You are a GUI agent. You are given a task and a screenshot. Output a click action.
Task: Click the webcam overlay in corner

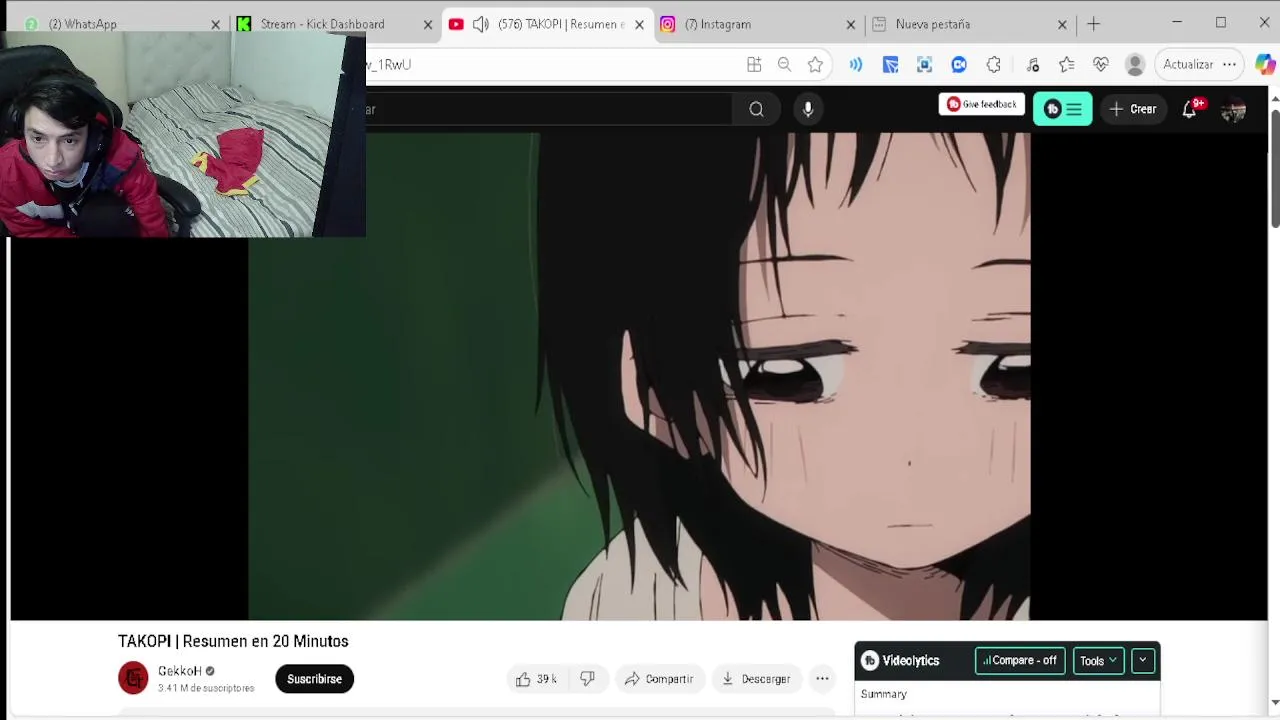tap(183, 134)
